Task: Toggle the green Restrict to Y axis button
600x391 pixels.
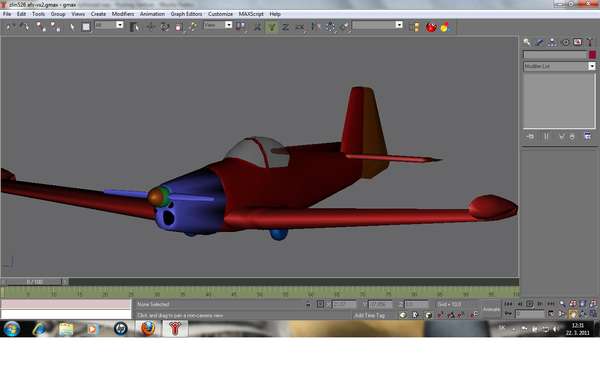Action: (x=271, y=27)
